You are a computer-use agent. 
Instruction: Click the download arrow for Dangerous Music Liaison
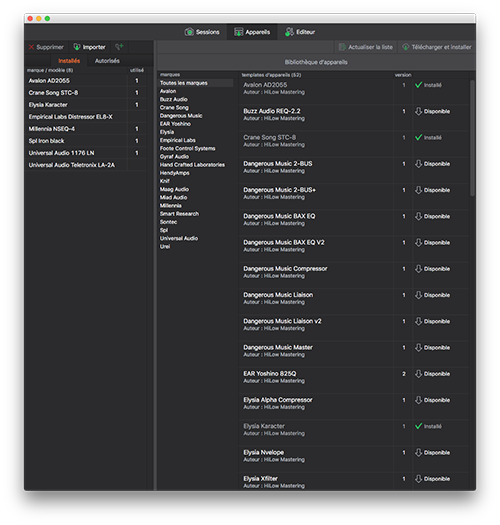click(418, 295)
